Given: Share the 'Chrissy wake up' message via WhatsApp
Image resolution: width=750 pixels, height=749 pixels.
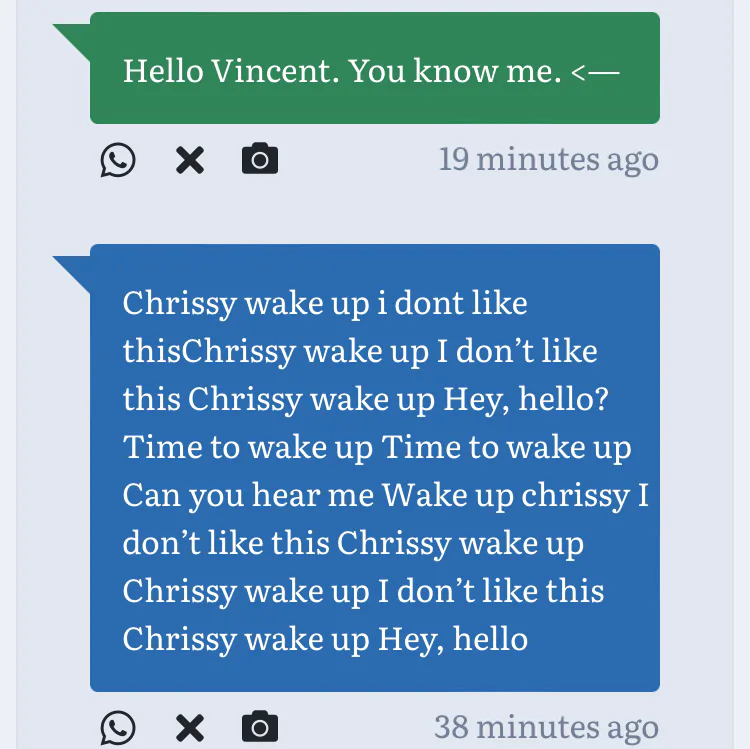Looking at the screenshot, I should click(x=118, y=727).
